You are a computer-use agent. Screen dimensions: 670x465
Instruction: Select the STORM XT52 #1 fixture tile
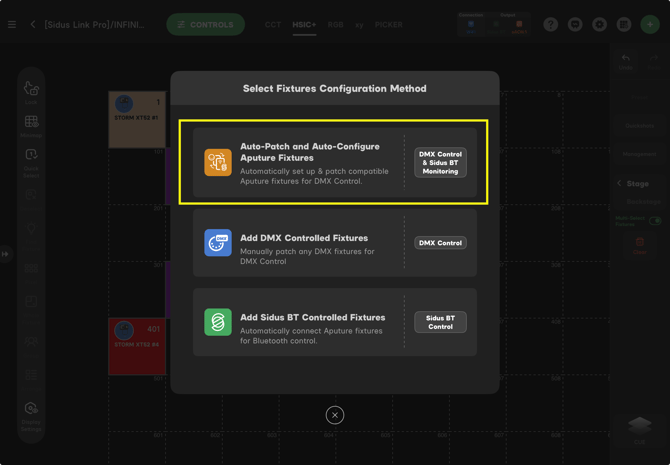point(137,120)
